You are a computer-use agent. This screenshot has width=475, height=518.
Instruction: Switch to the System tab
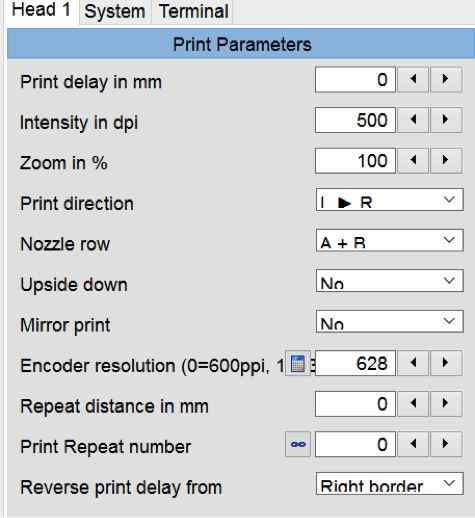pos(115,12)
